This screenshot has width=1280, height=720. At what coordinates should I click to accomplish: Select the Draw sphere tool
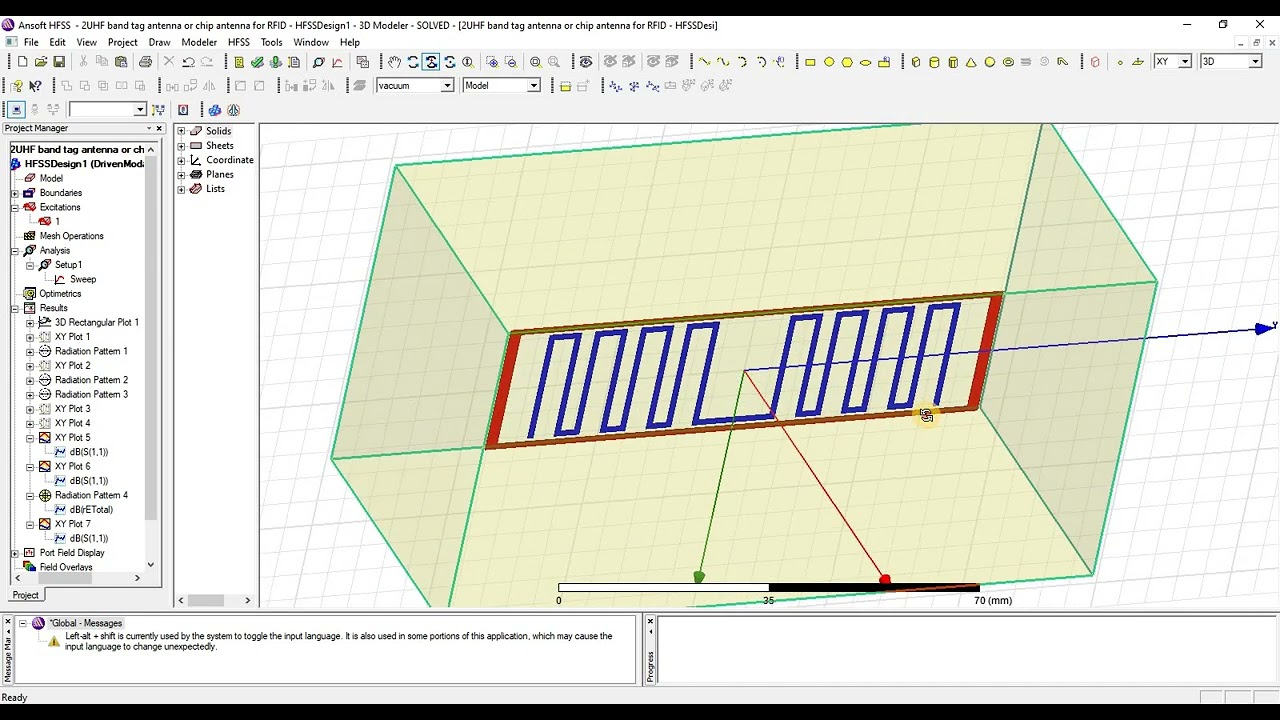(x=990, y=62)
